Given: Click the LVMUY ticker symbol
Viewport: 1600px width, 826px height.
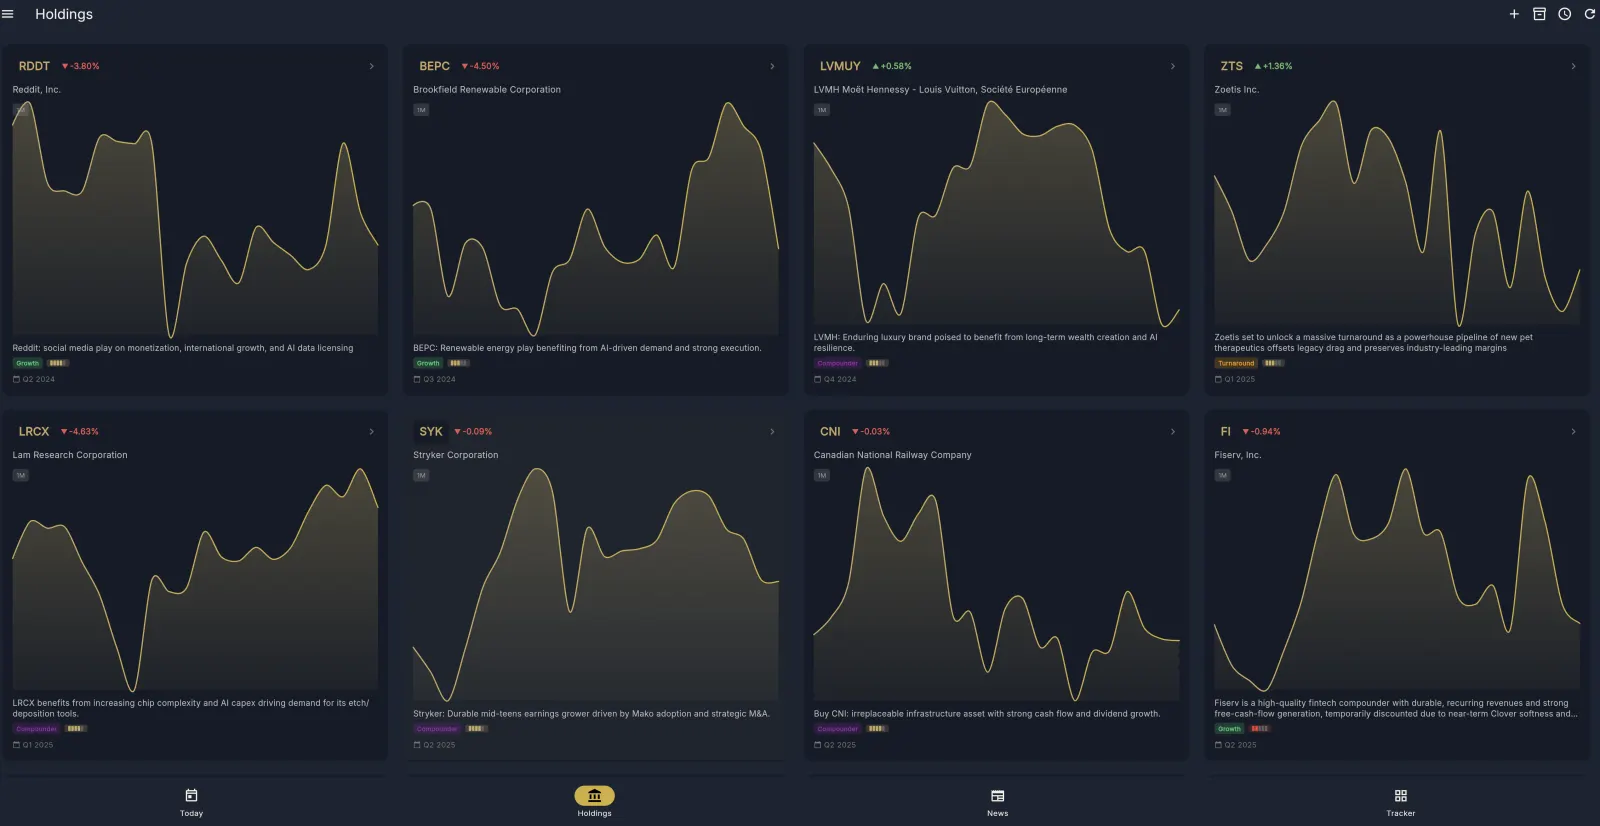Looking at the screenshot, I should click(x=840, y=66).
